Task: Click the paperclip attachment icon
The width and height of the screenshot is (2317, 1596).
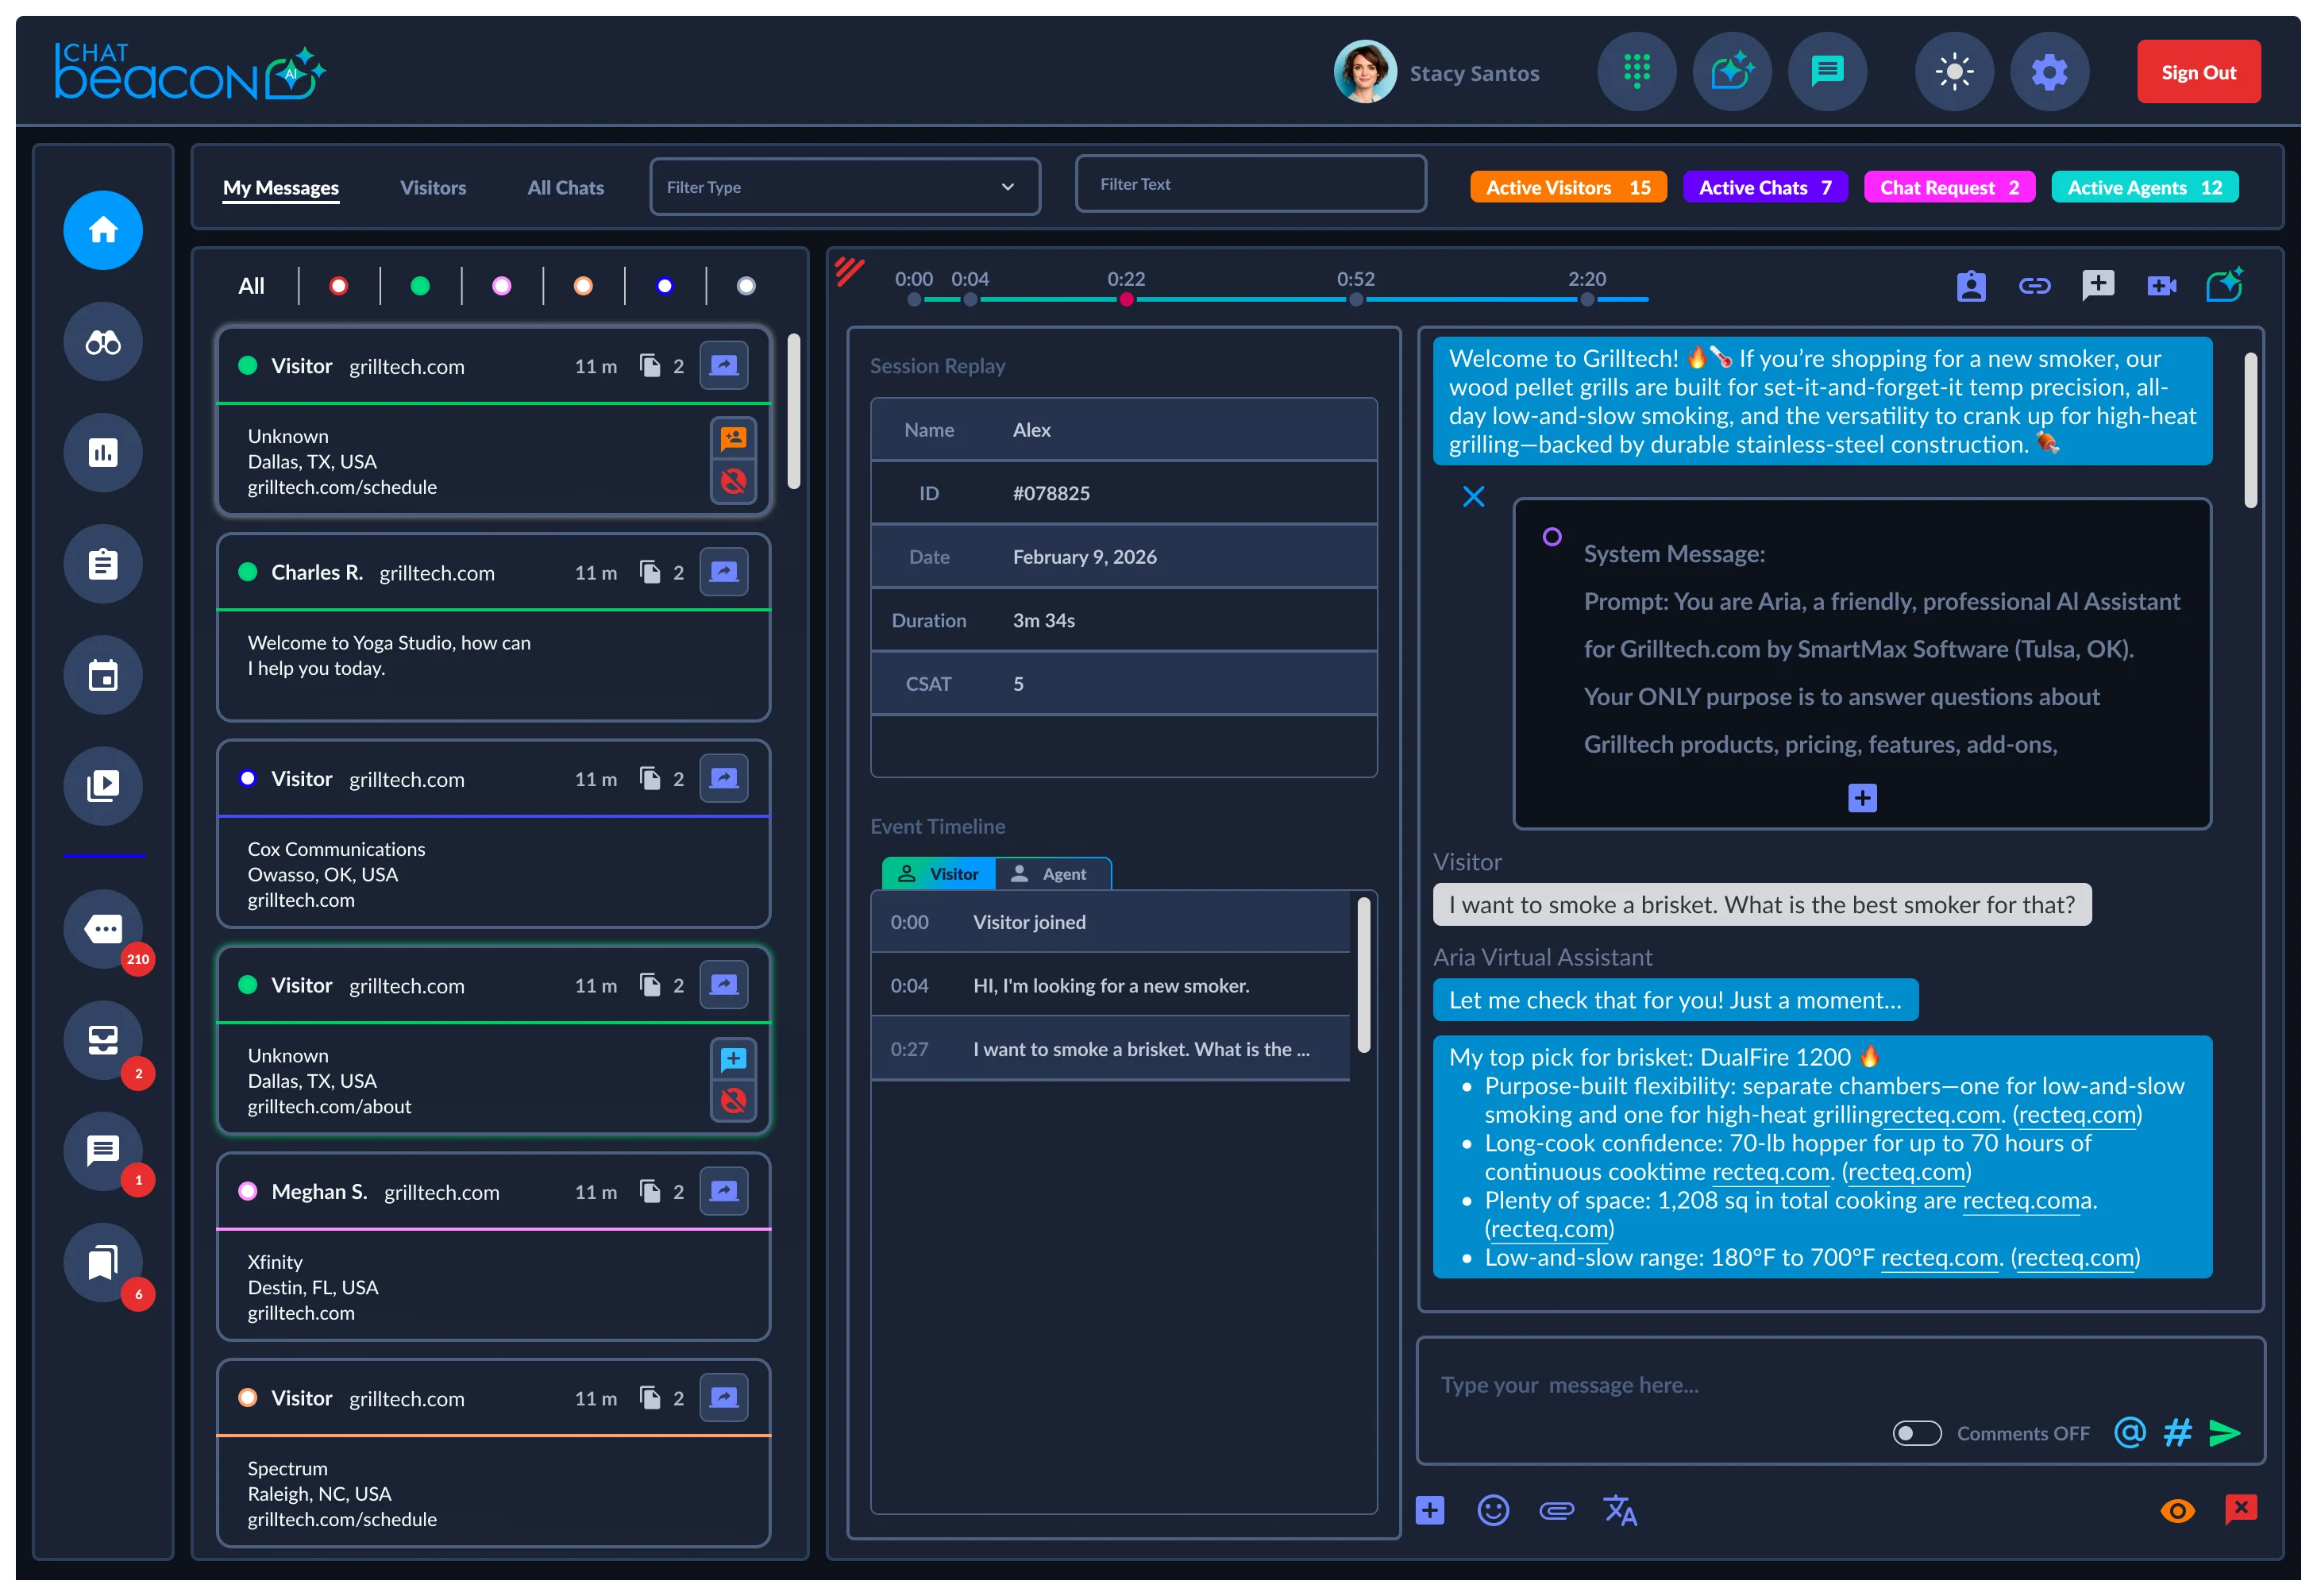Action: click(x=1556, y=1510)
